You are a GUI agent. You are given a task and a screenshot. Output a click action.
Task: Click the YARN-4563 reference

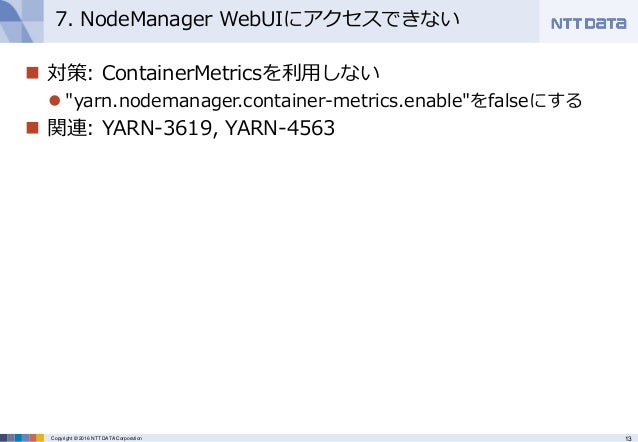click(x=280, y=128)
